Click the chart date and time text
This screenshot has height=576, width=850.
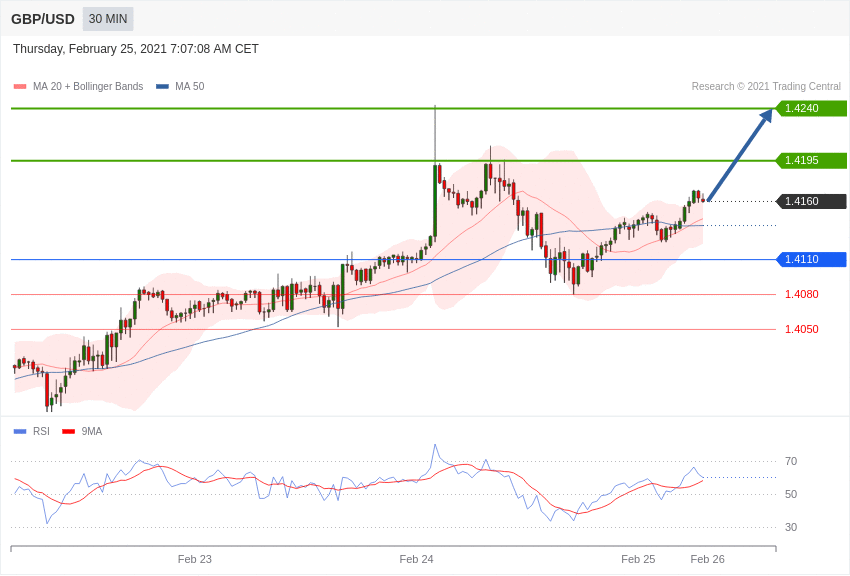136,49
